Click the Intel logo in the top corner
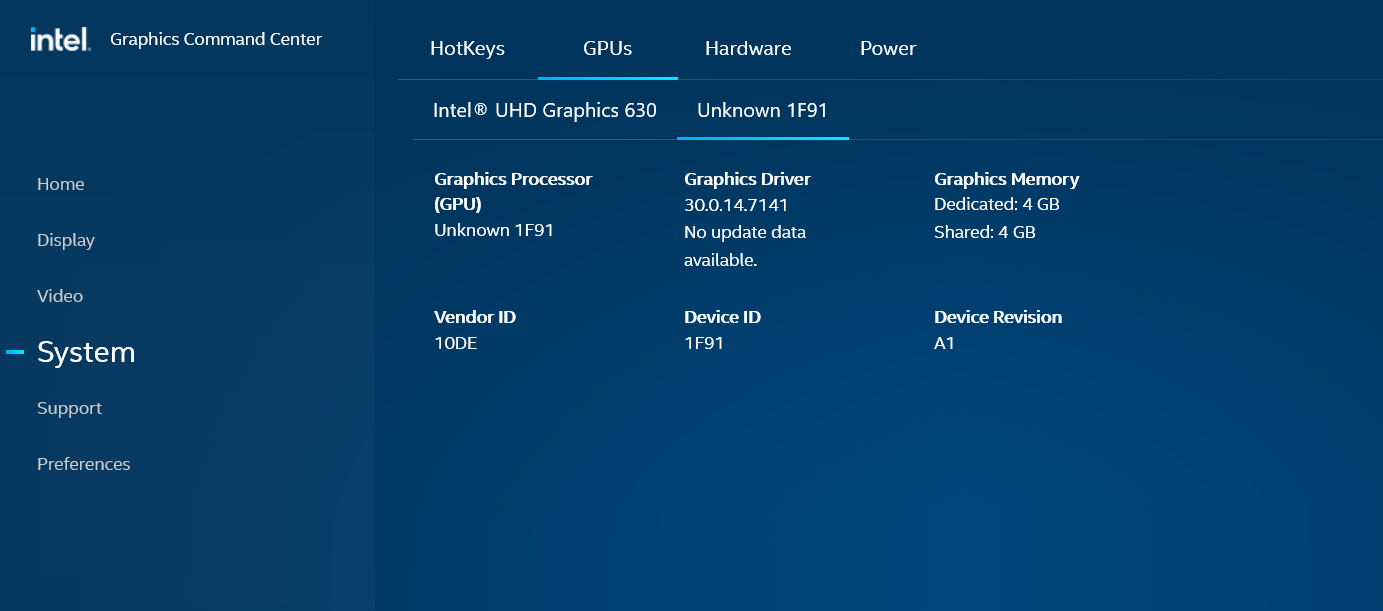The image size is (1383, 611). [x=59, y=38]
